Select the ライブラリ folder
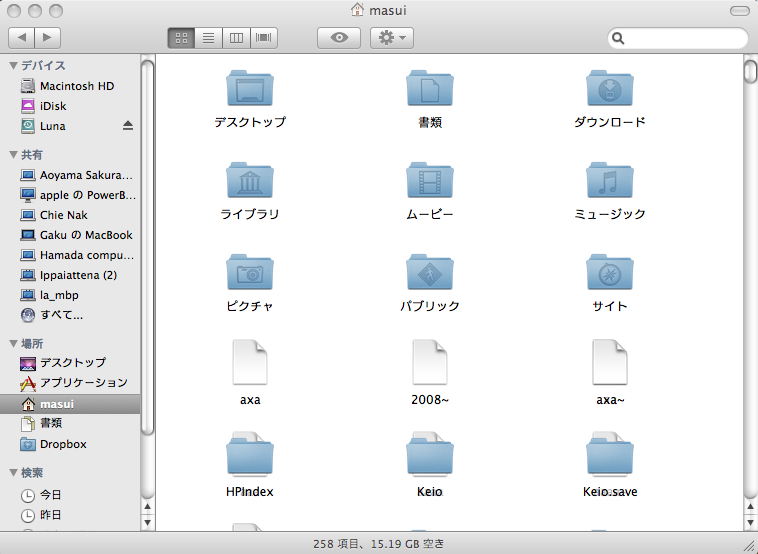The image size is (758, 554). pyautogui.click(x=249, y=180)
